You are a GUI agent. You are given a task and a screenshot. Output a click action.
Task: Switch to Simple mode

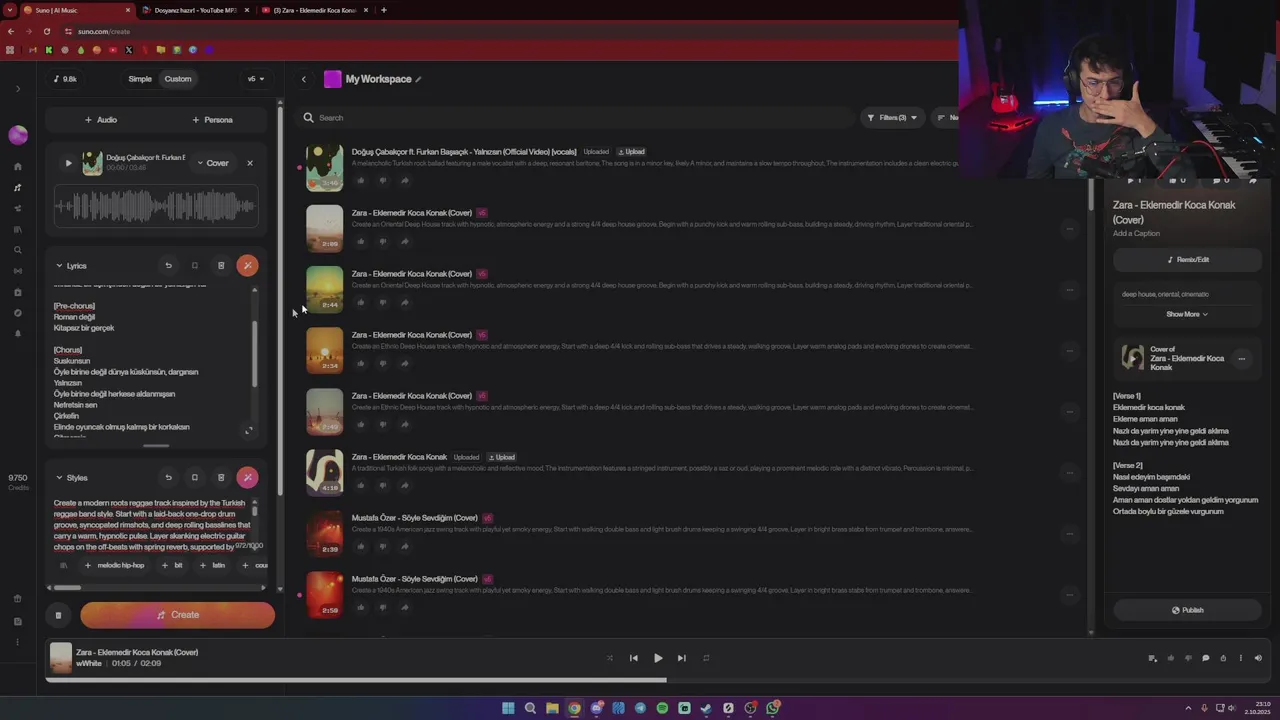click(140, 79)
